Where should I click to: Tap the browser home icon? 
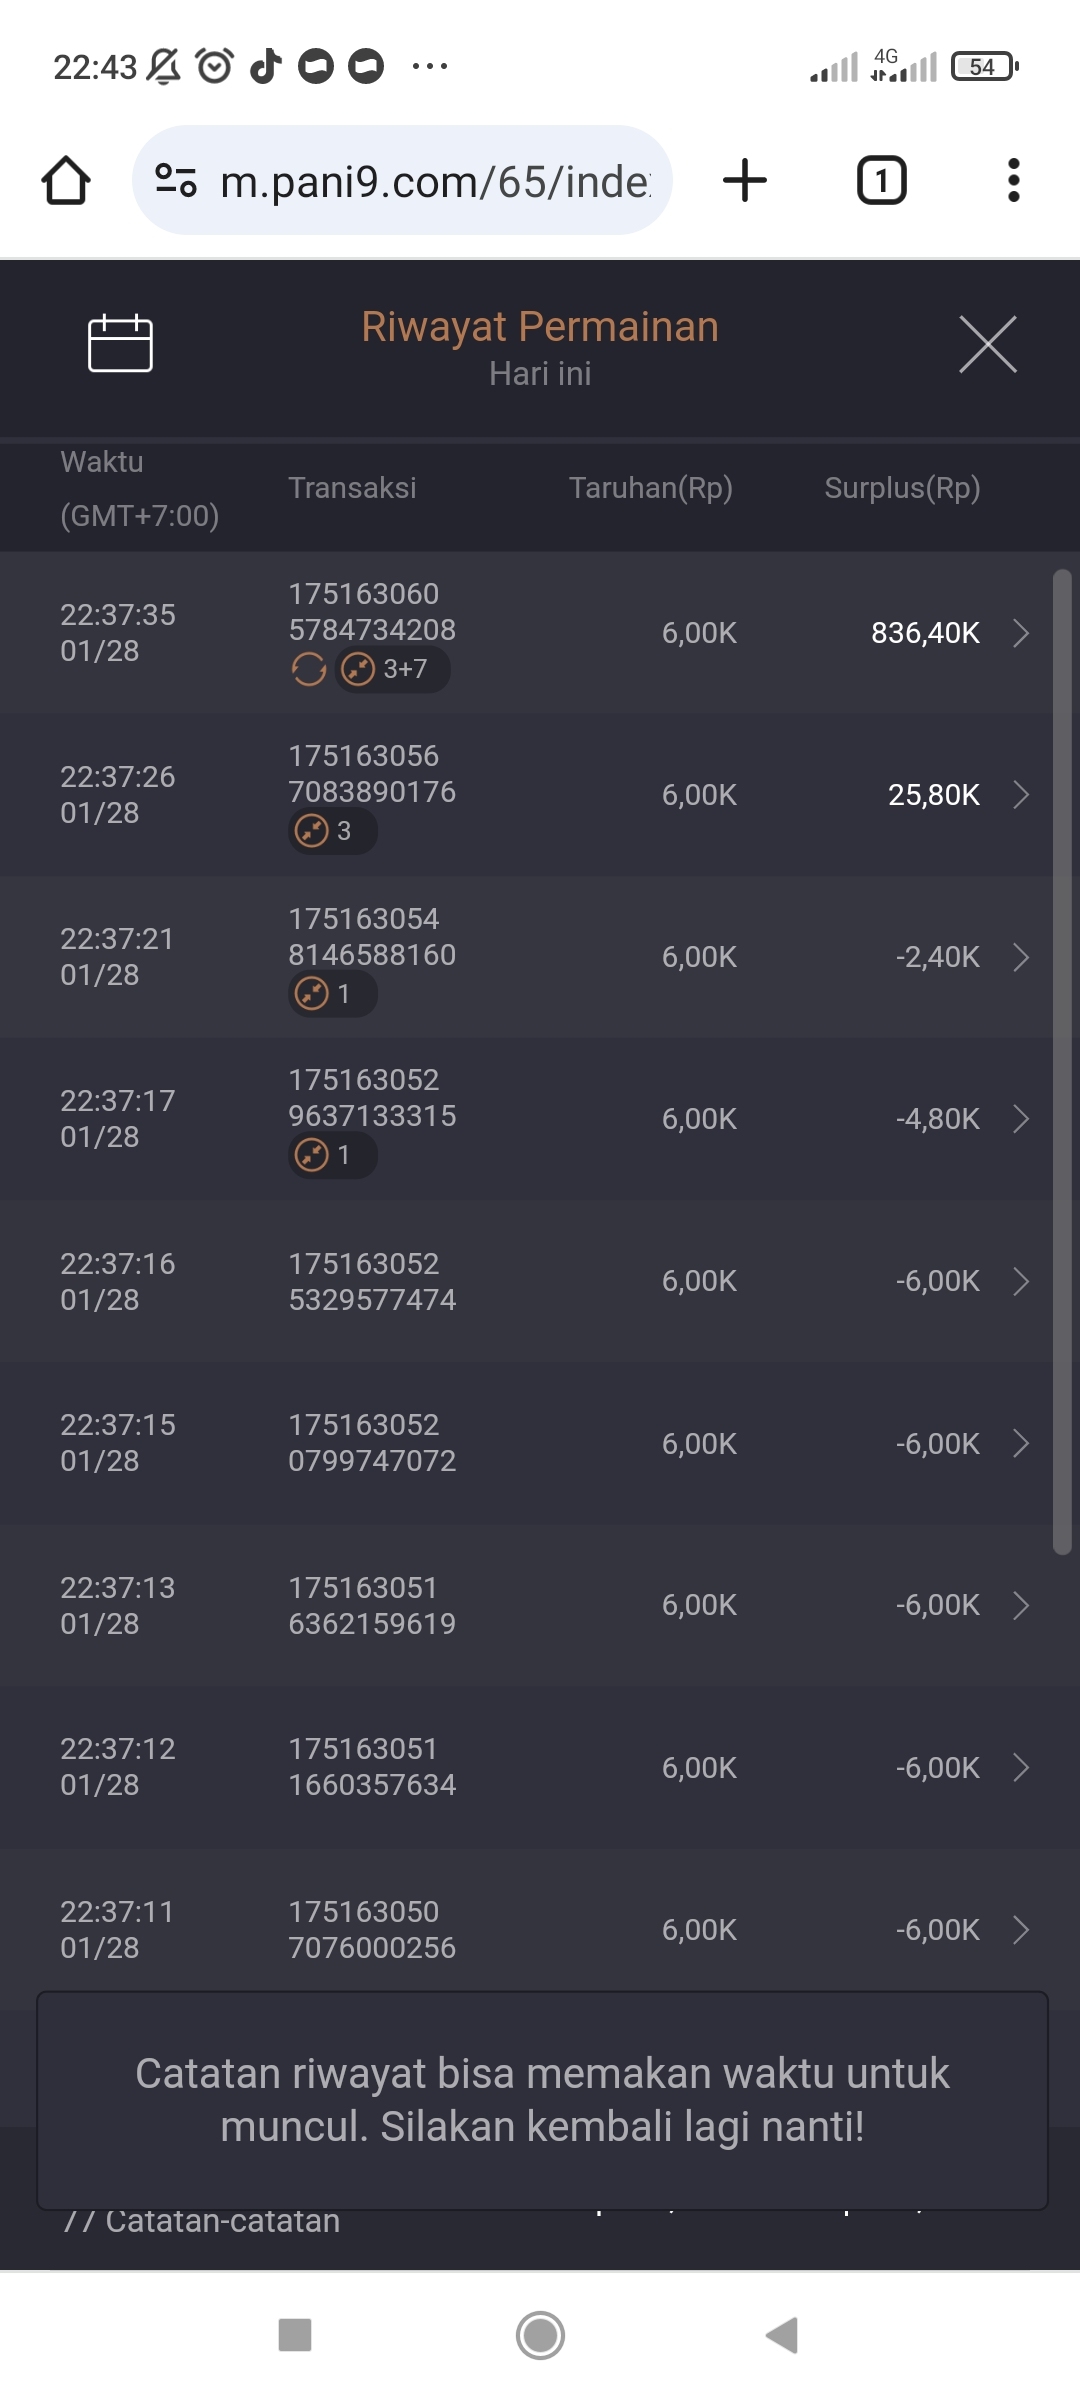pos(66,181)
